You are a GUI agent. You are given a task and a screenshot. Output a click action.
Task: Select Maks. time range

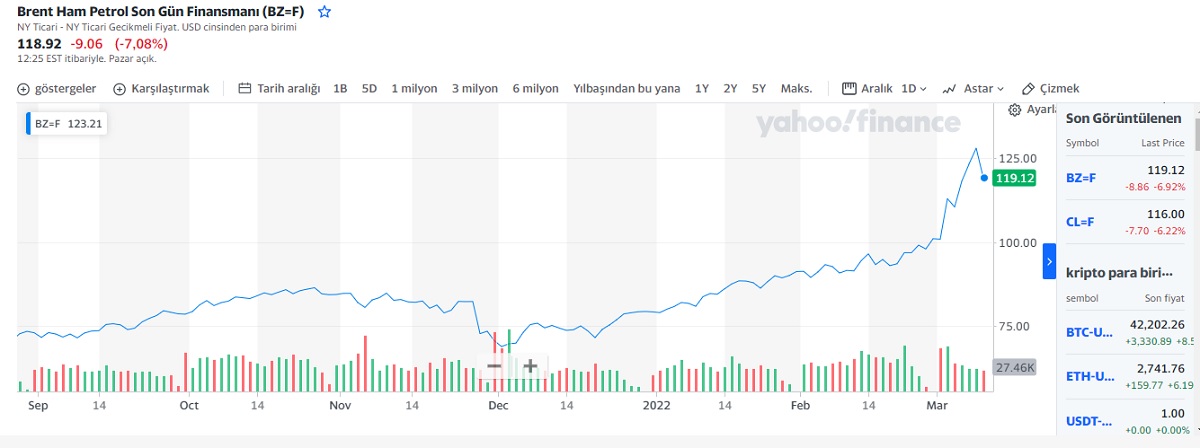coord(796,88)
